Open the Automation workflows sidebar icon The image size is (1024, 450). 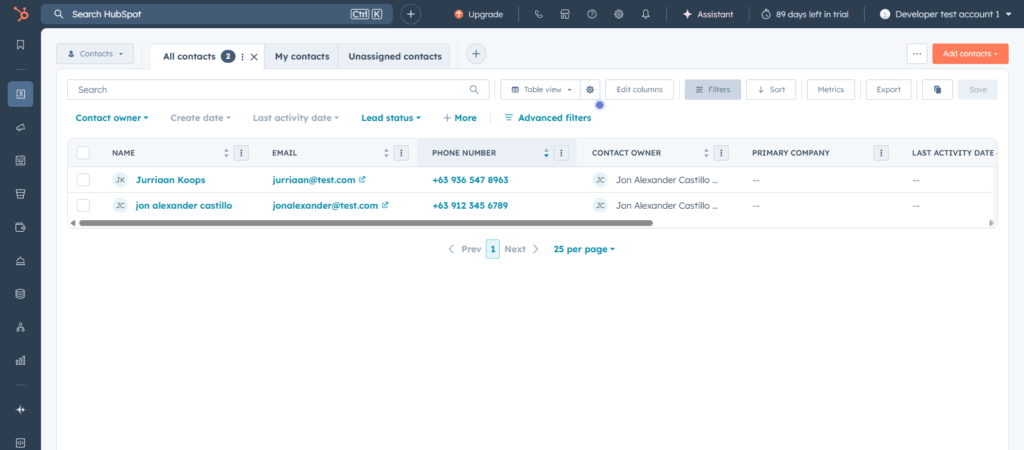[20, 327]
